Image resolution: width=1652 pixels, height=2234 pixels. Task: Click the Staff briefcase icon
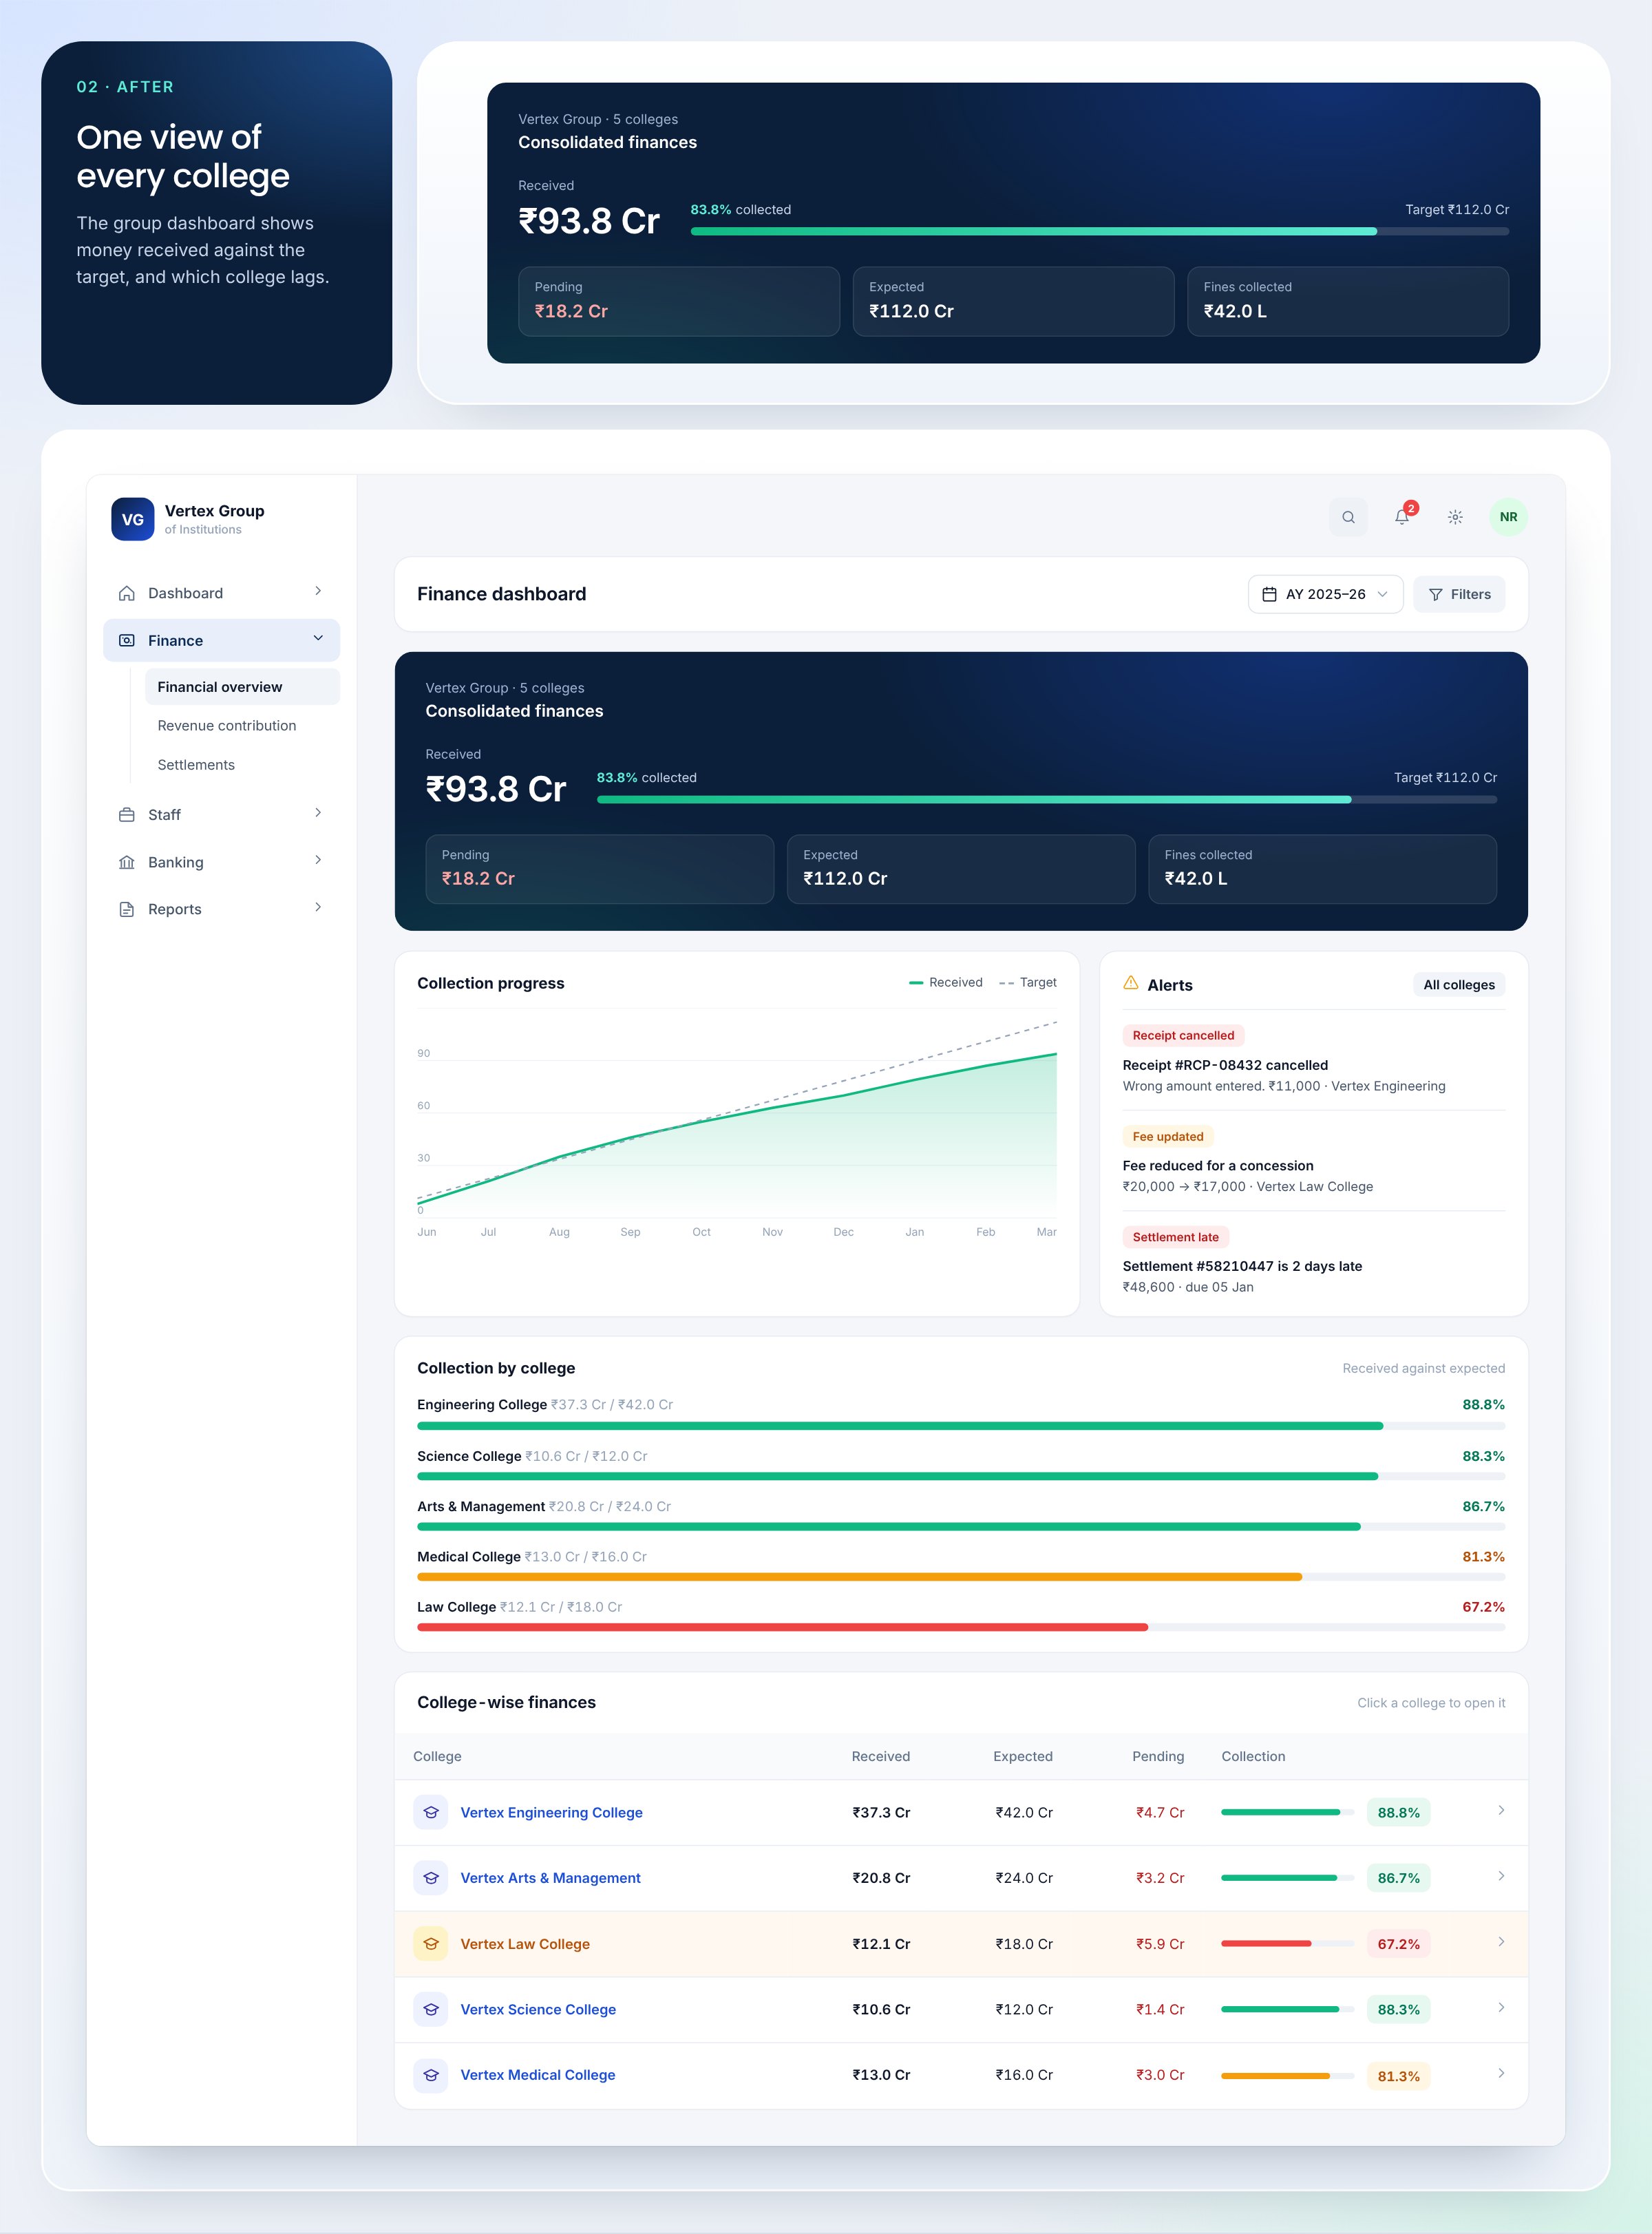pyautogui.click(x=127, y=815)
